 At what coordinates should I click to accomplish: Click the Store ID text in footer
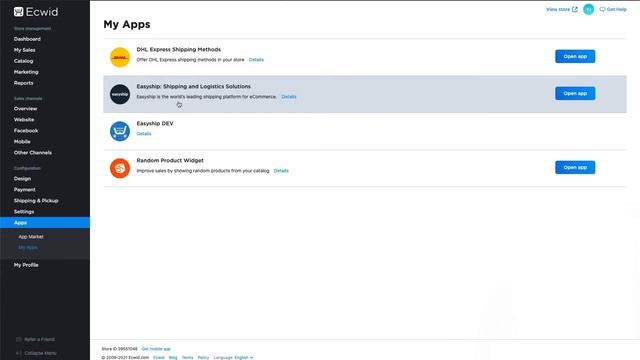[x=120, y=349]
